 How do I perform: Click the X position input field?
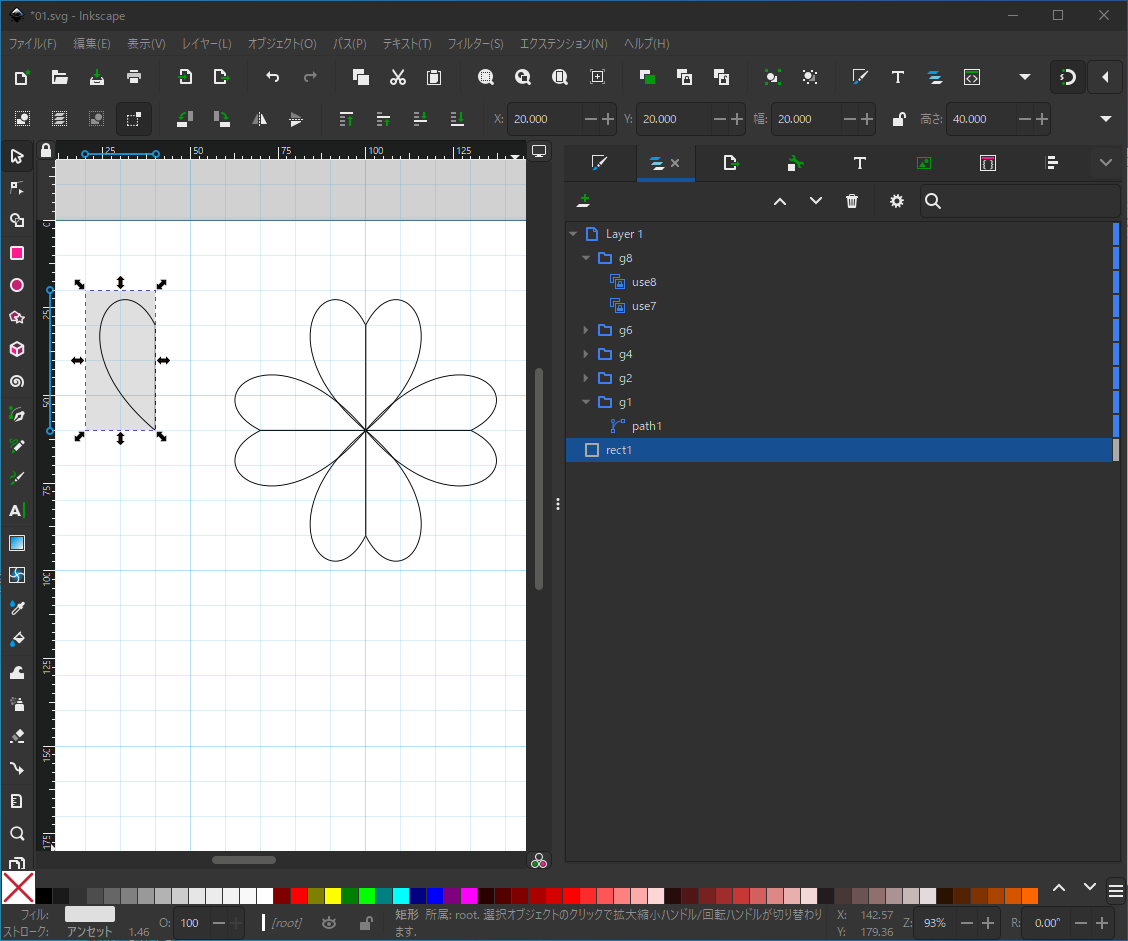tap(545, 119)
